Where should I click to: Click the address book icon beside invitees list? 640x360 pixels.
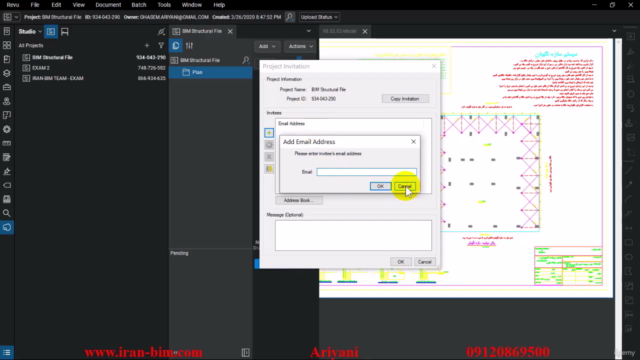pyautogui.click(x=269, y=169)
